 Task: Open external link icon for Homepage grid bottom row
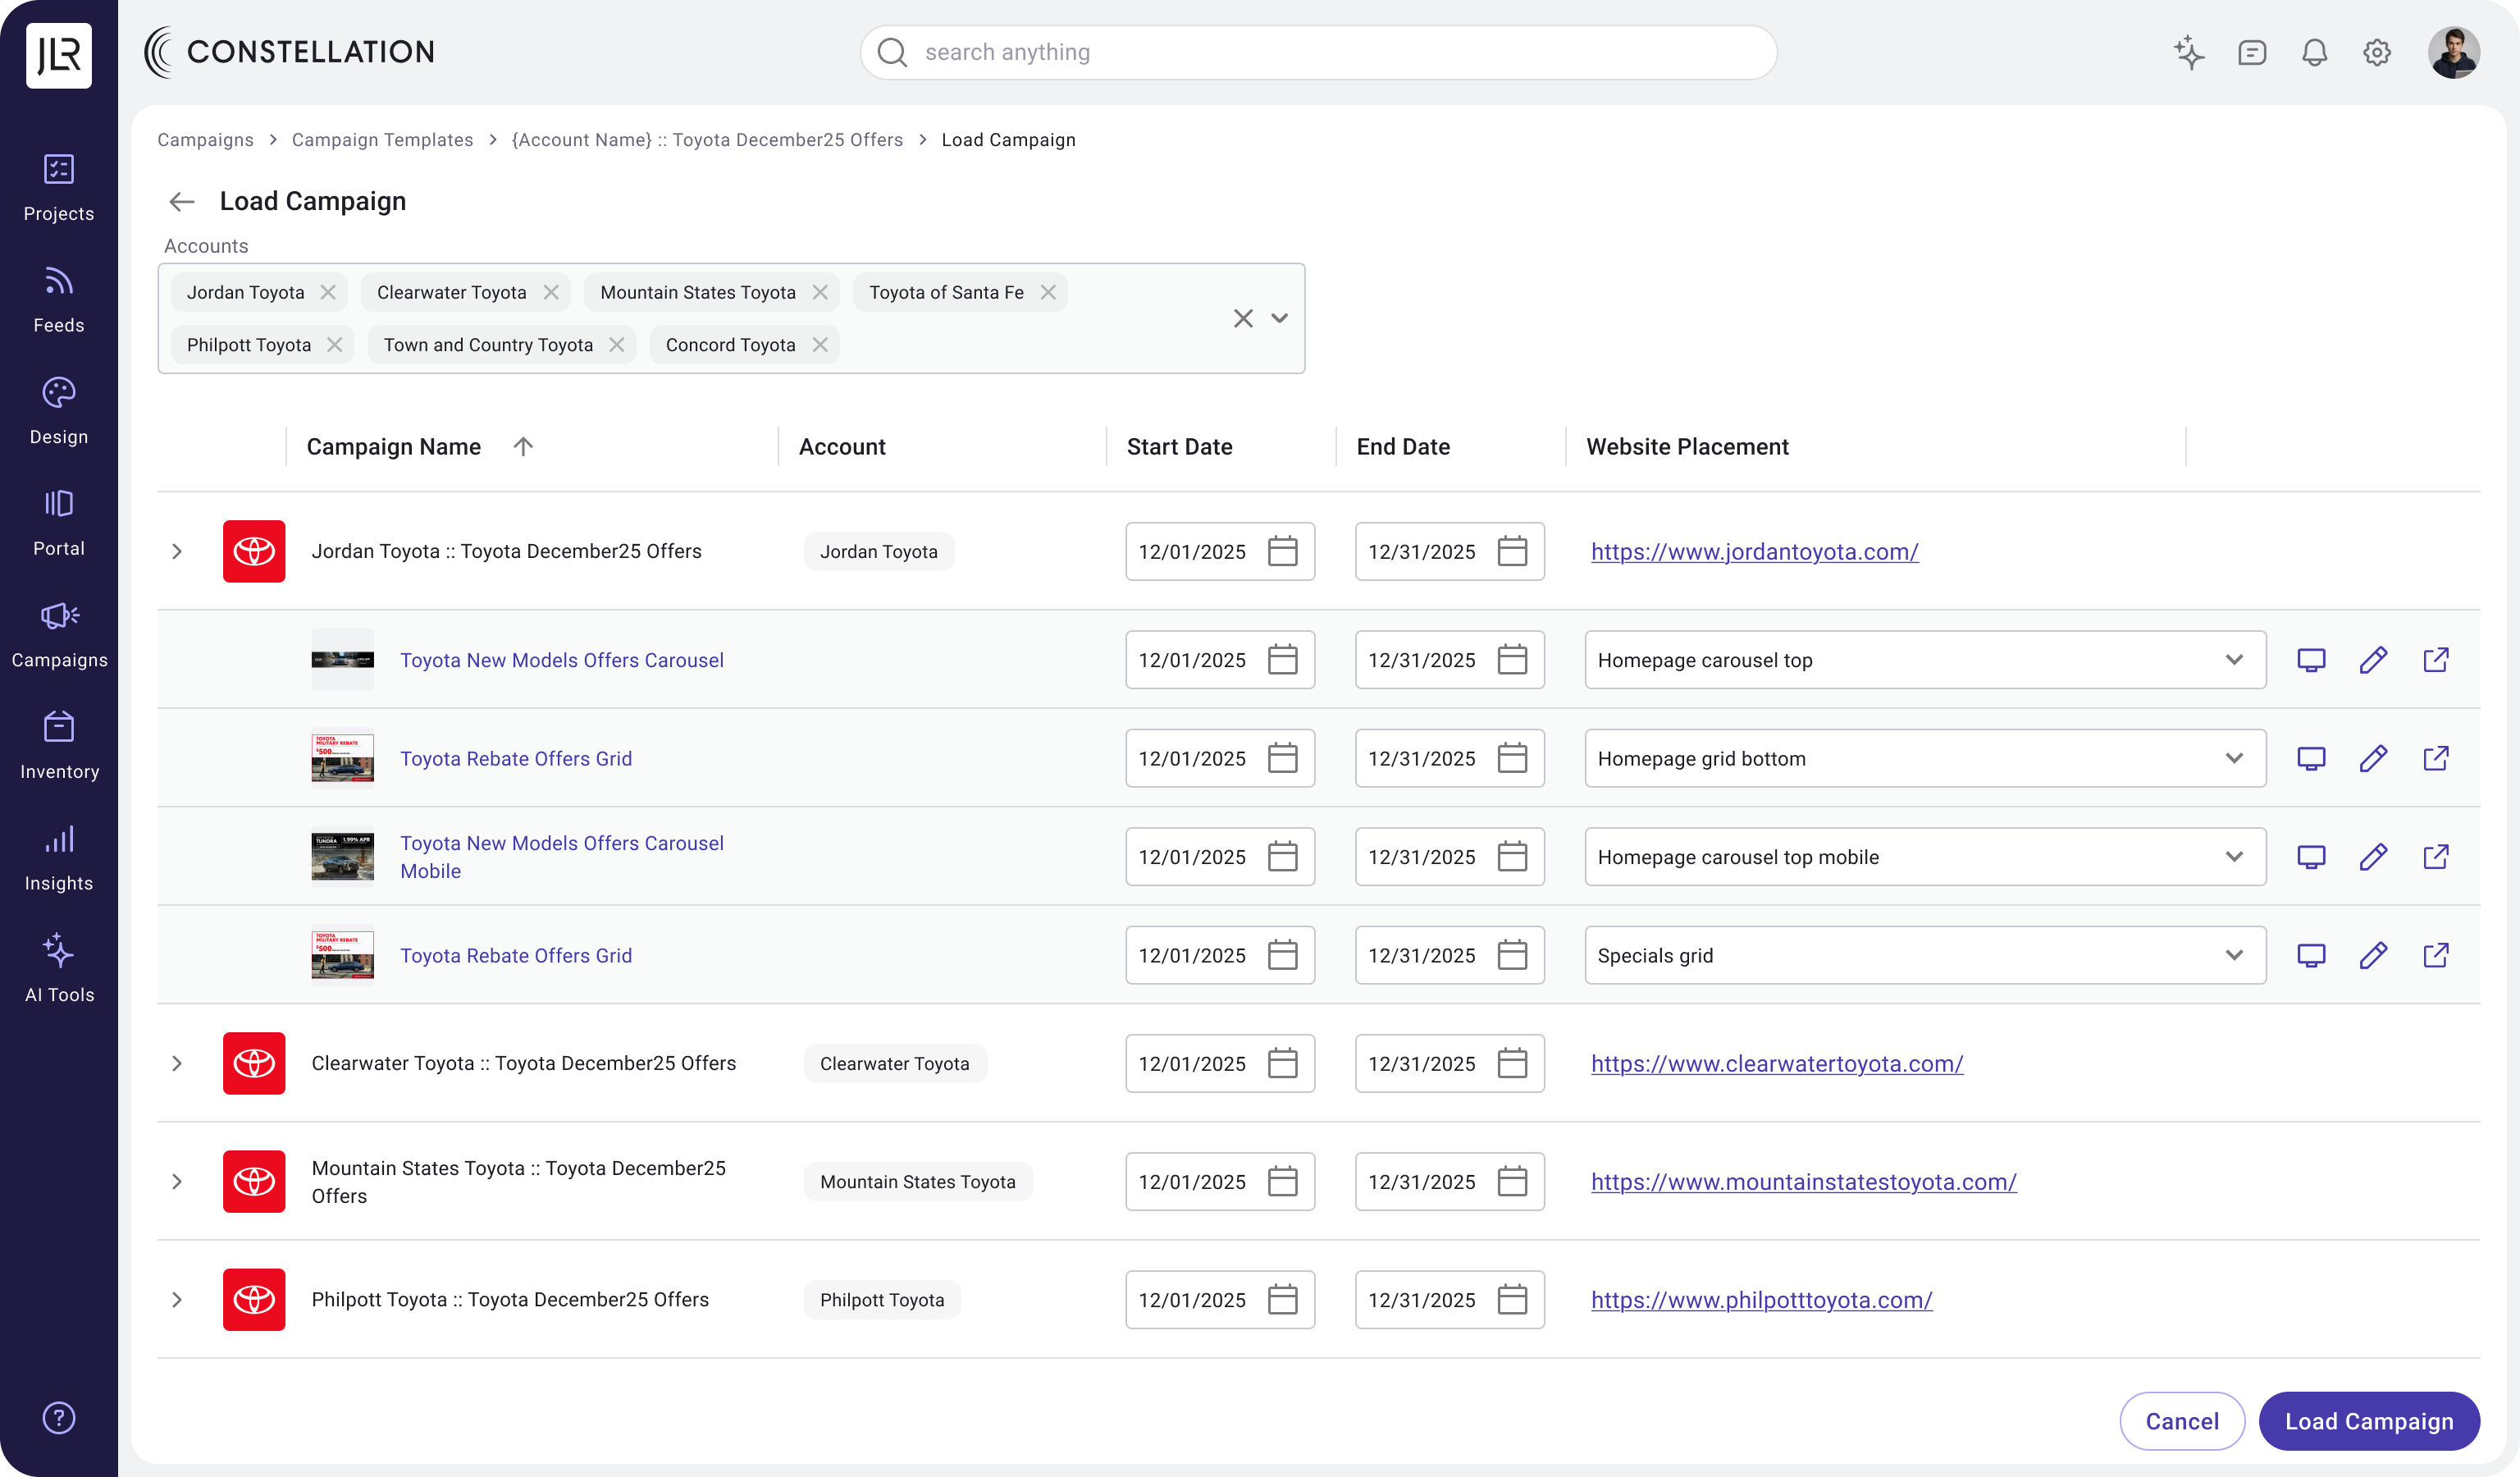[x=2435, y=758]
